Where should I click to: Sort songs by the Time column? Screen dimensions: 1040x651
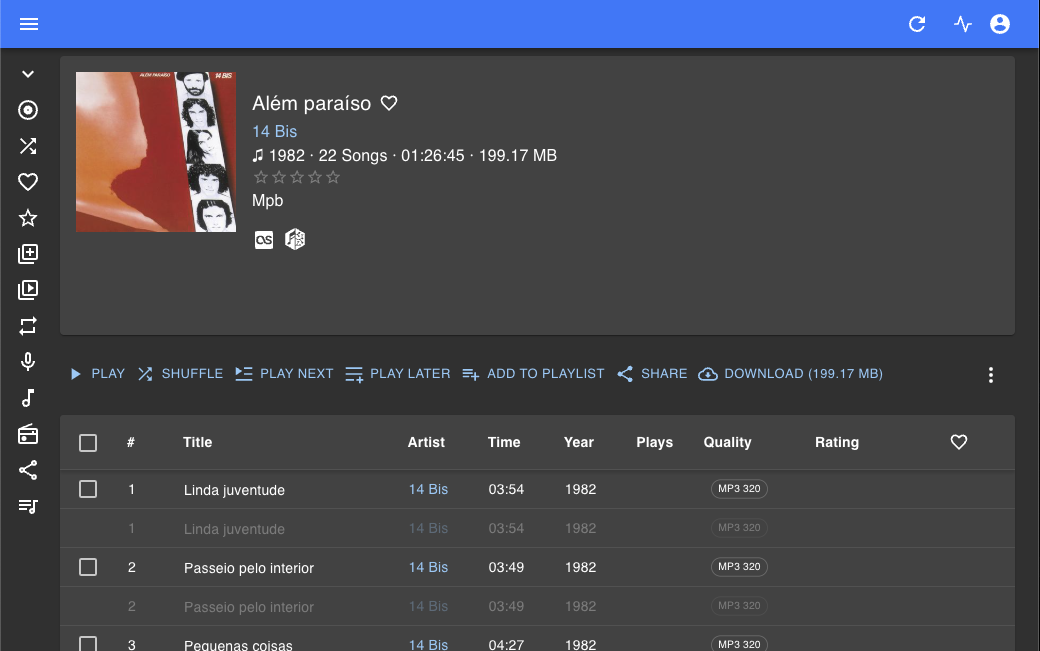tap(504, 442)
